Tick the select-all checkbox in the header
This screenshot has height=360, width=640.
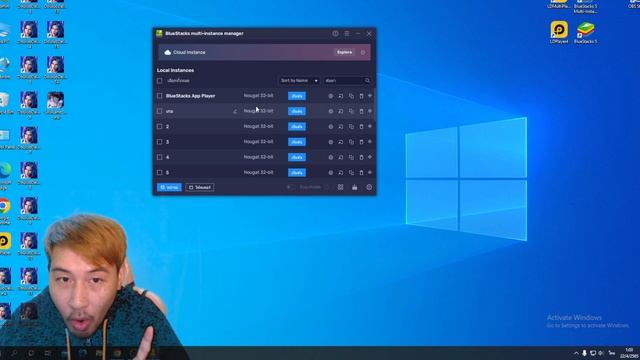[160, 81]
